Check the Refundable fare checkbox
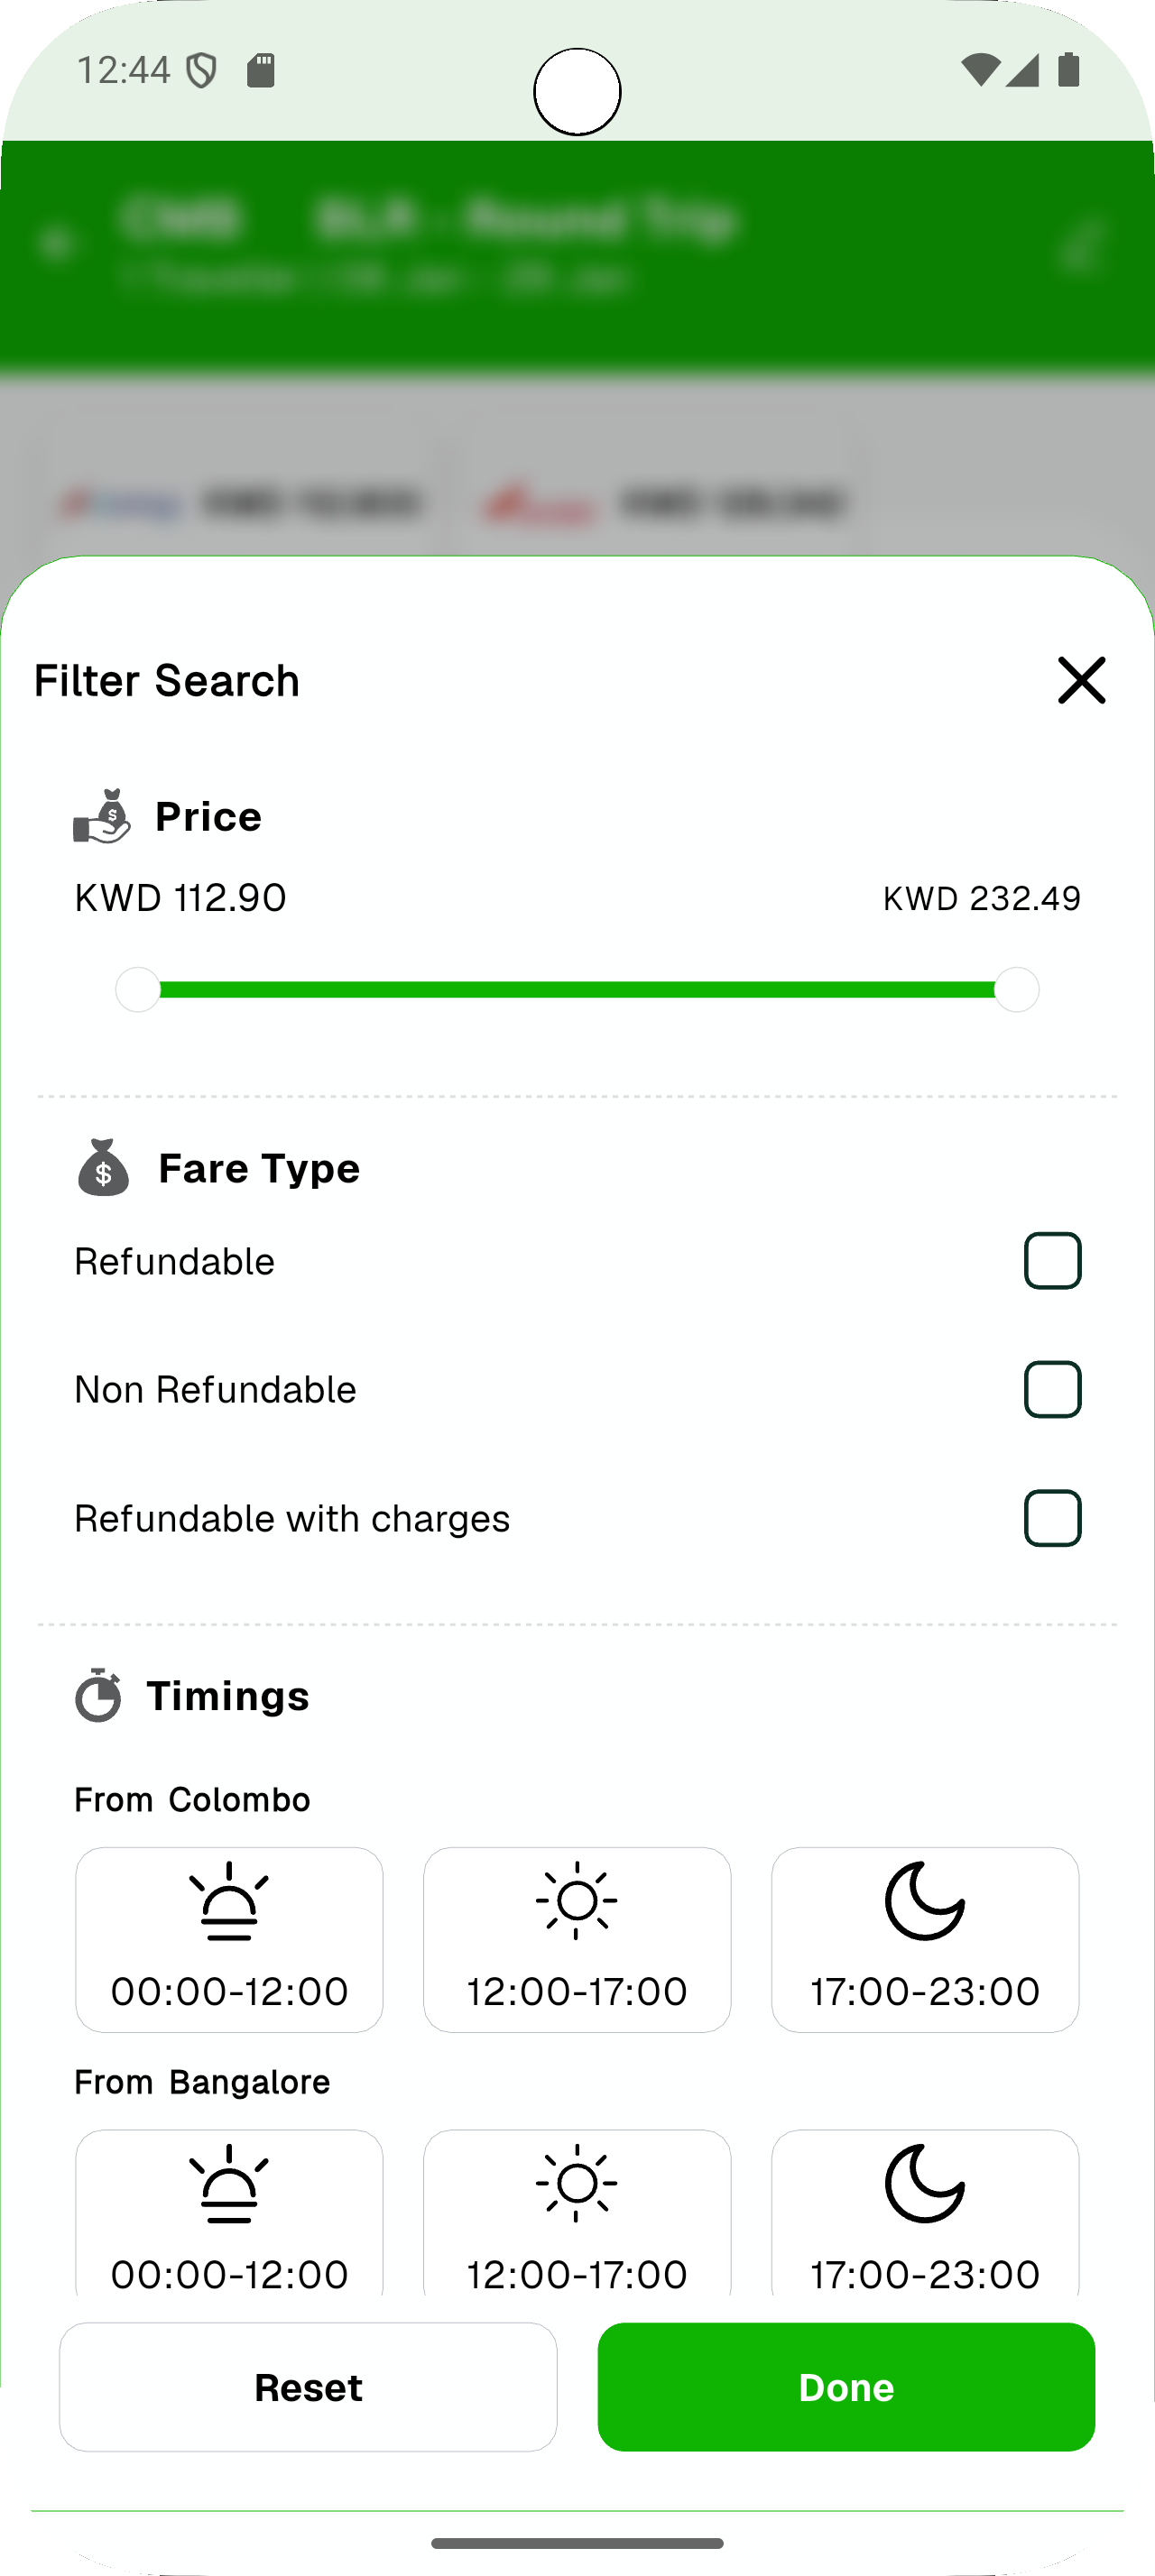Image resolution: width=1155 pixels, height=2576 pixels. [1052, 1261]
